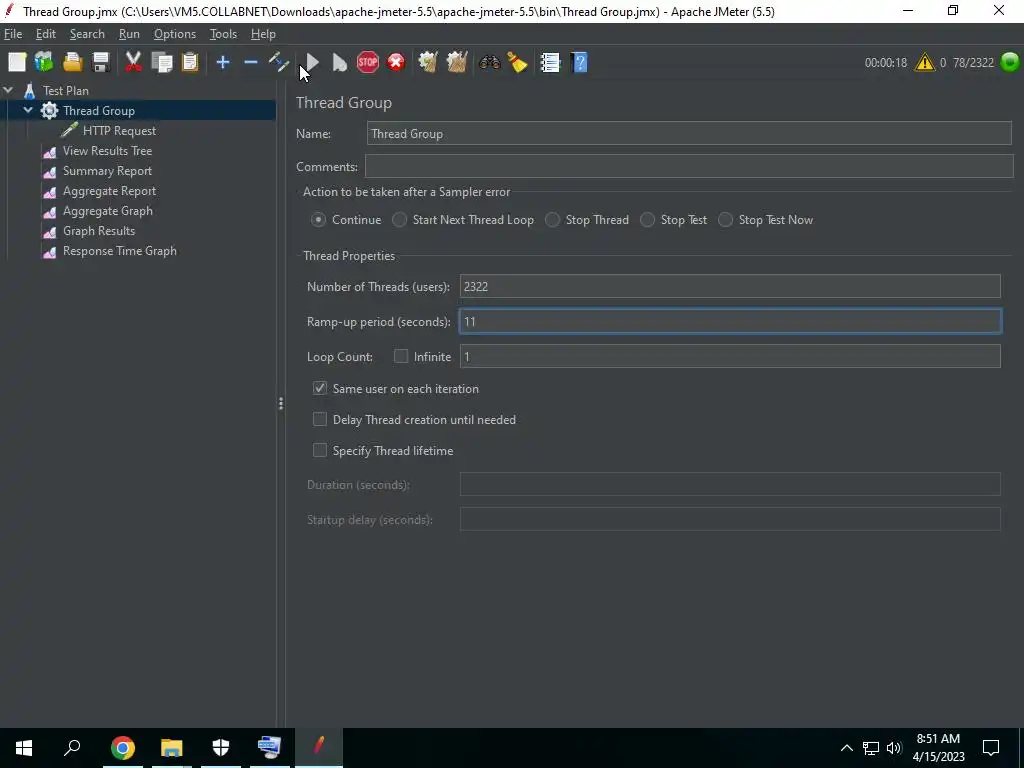Open the File menu
Screen dimensions: 1024x768
tap(13, 34)
